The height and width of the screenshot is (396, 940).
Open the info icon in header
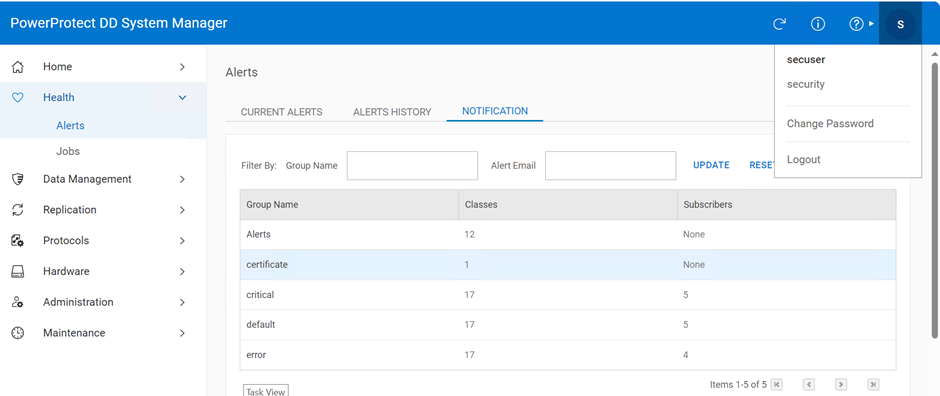point(818,24)
